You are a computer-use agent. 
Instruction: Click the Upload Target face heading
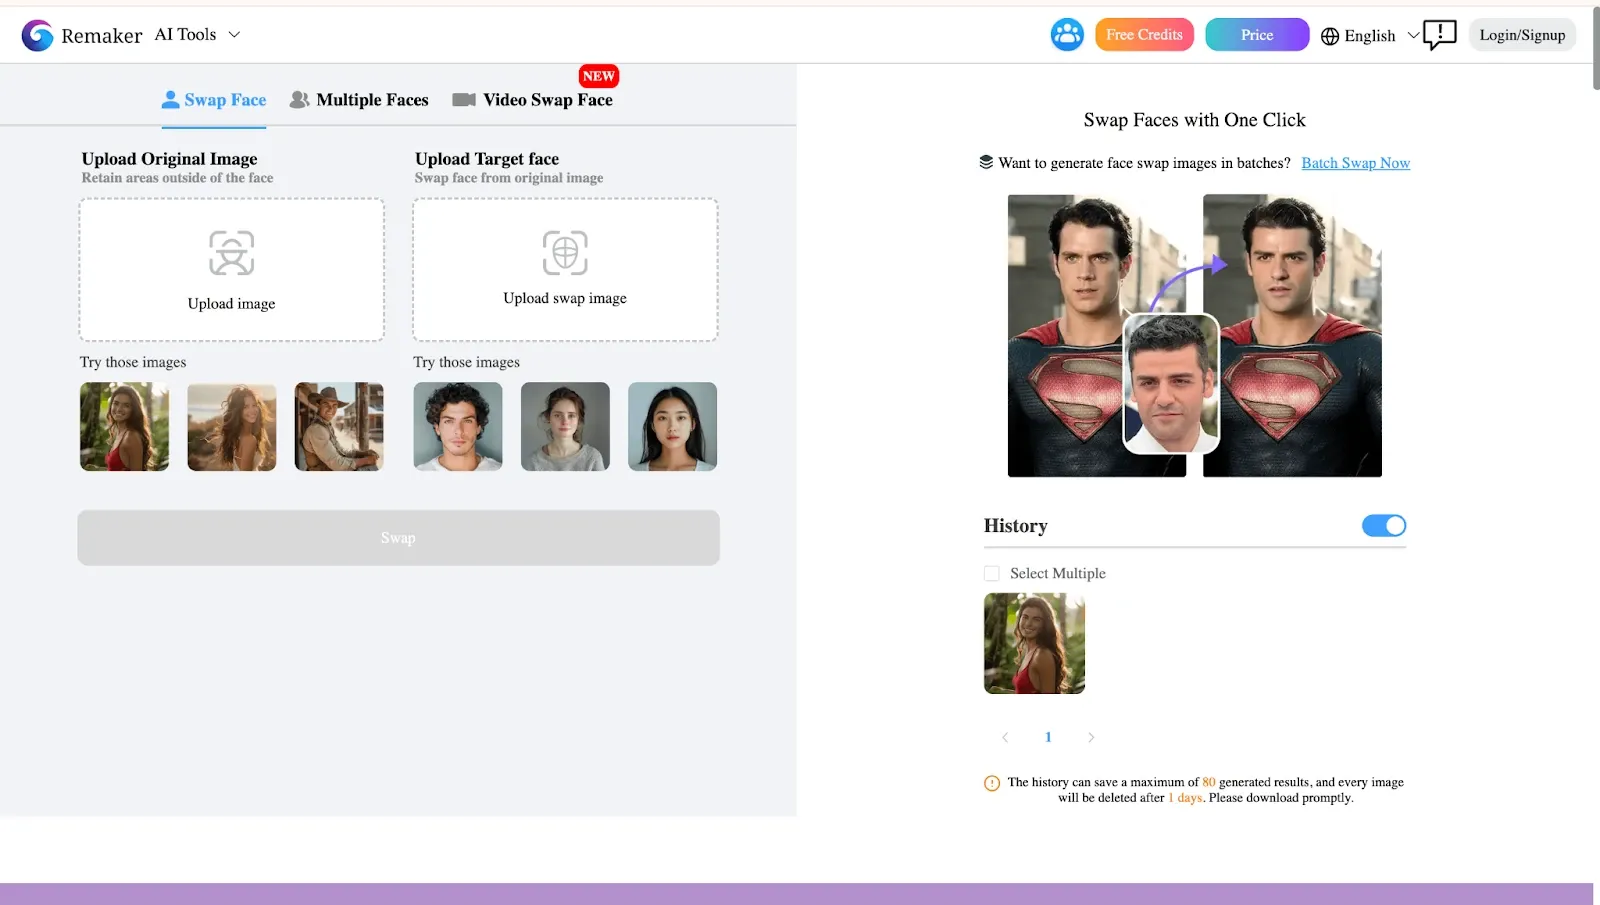point(487,159)
